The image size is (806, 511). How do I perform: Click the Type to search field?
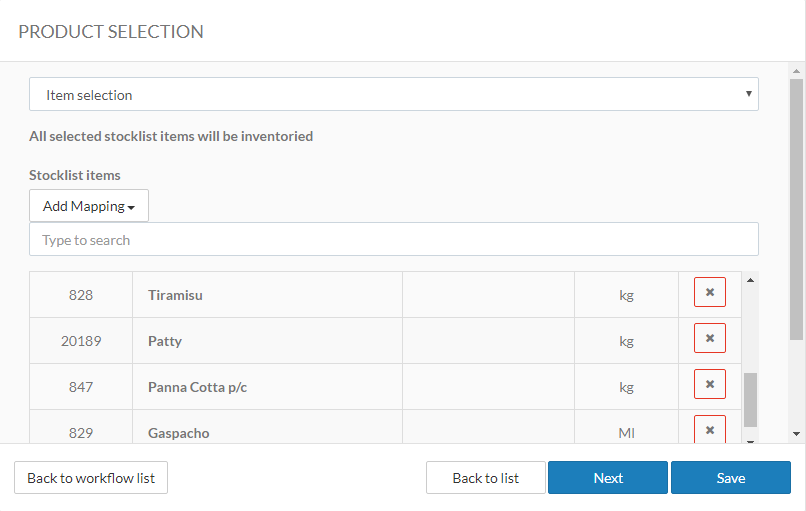(x=393, y=240)
